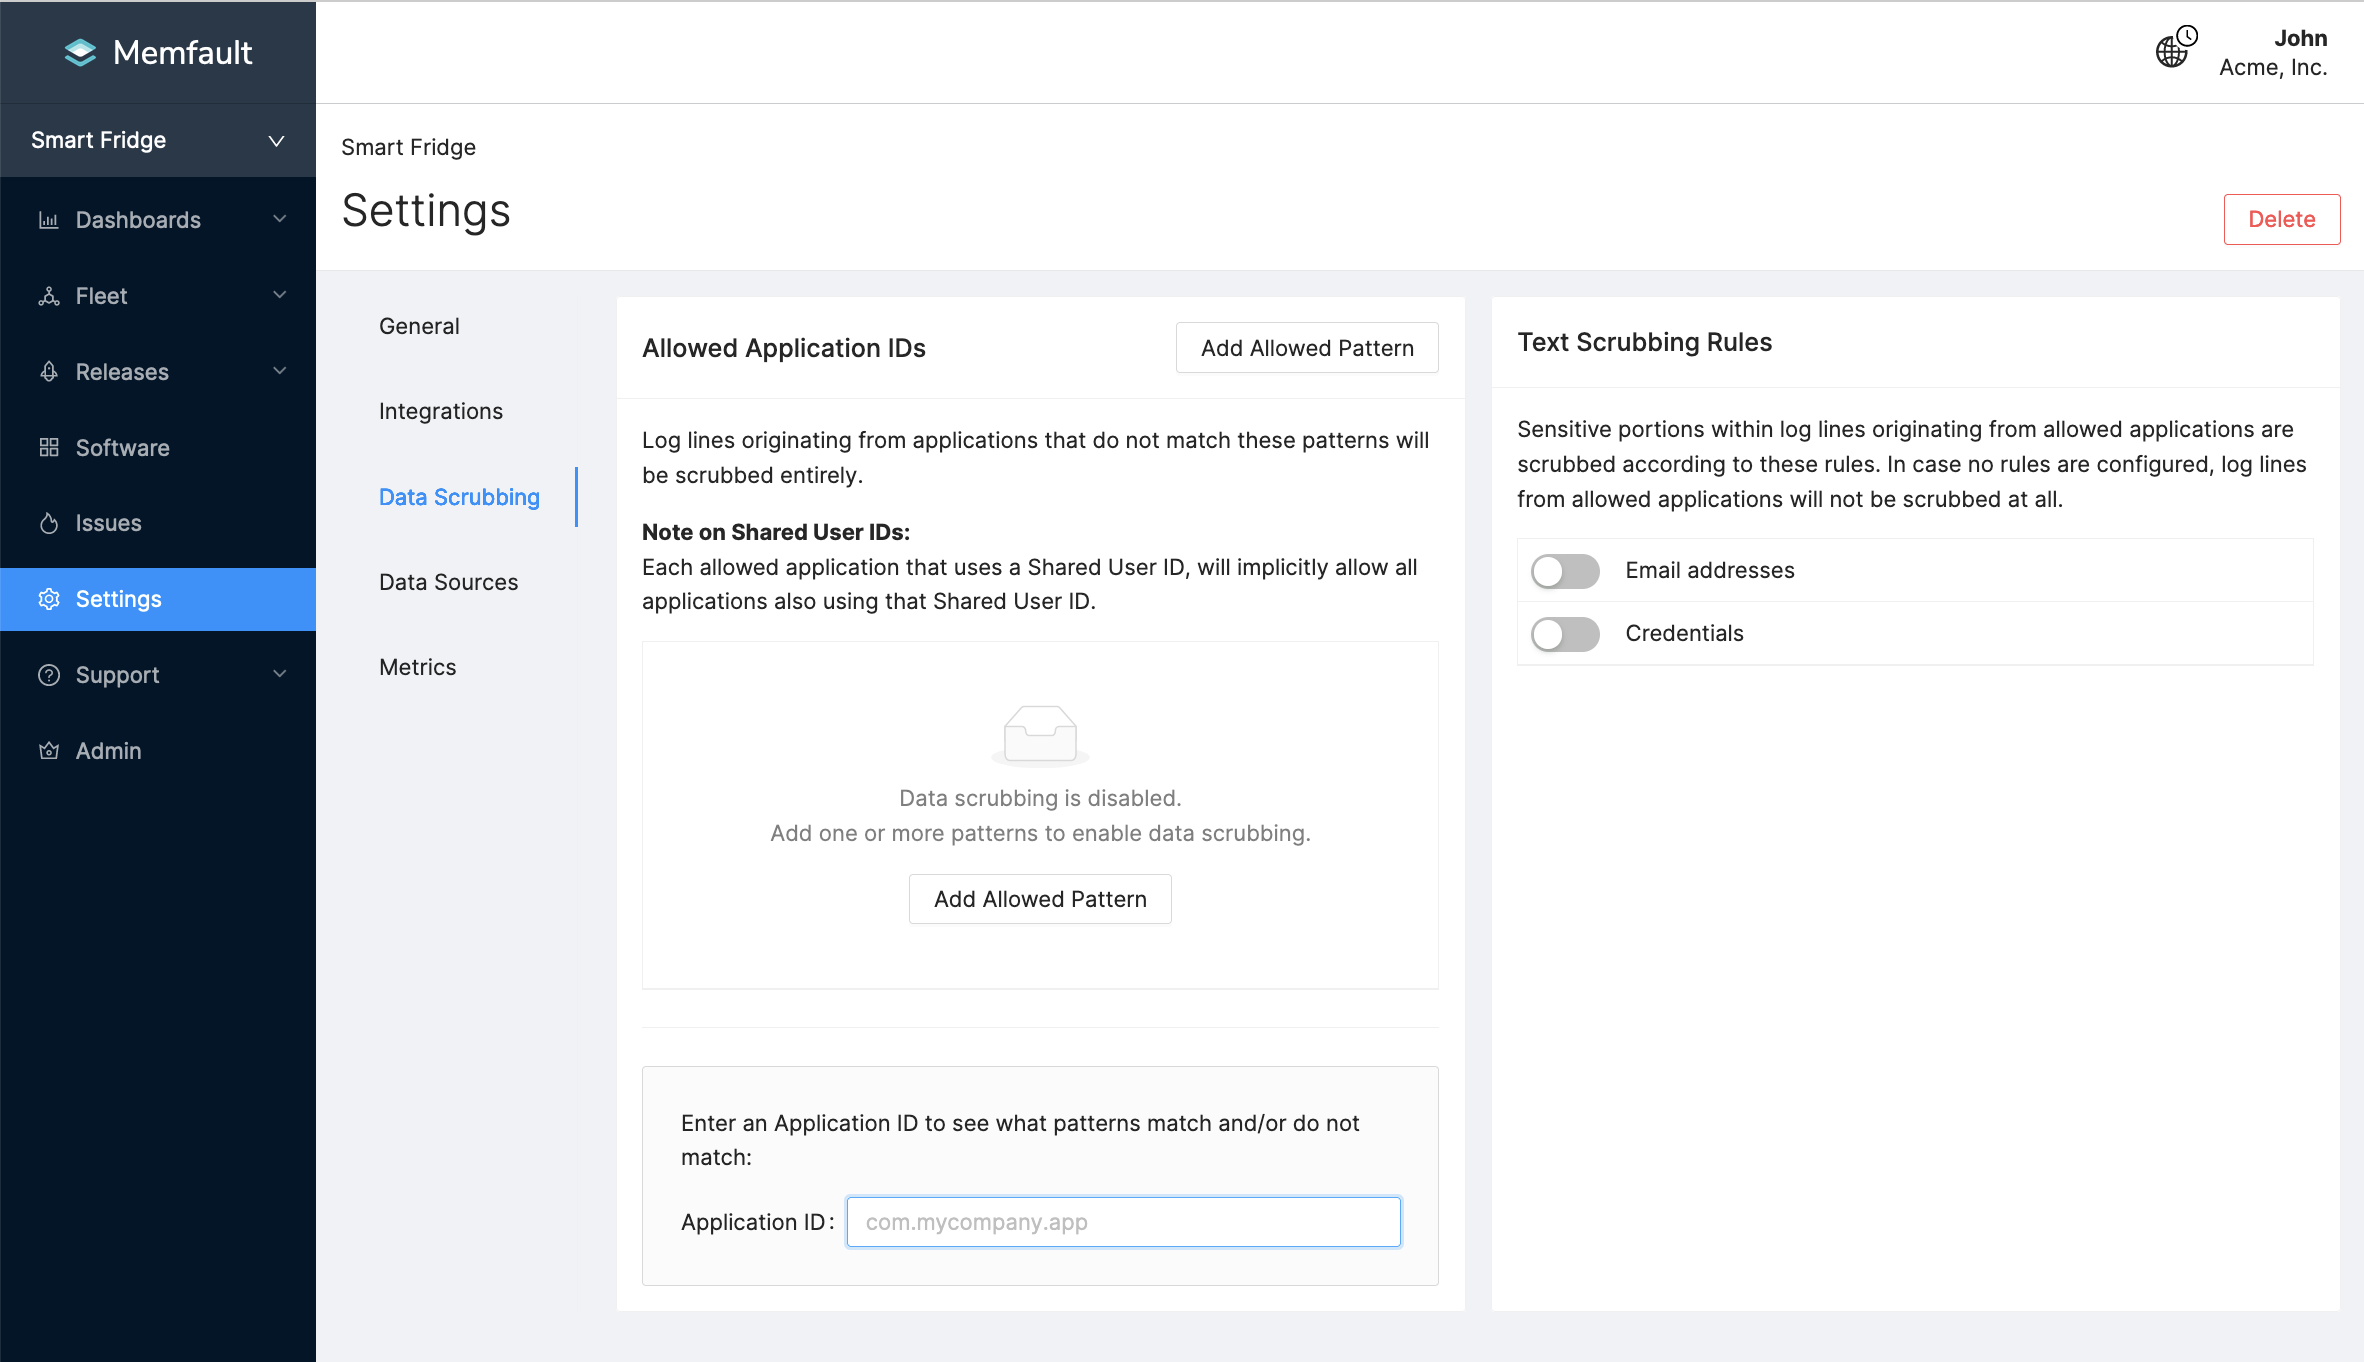
Task: Click the Releases rocket icon
Action: coord(48,372)
